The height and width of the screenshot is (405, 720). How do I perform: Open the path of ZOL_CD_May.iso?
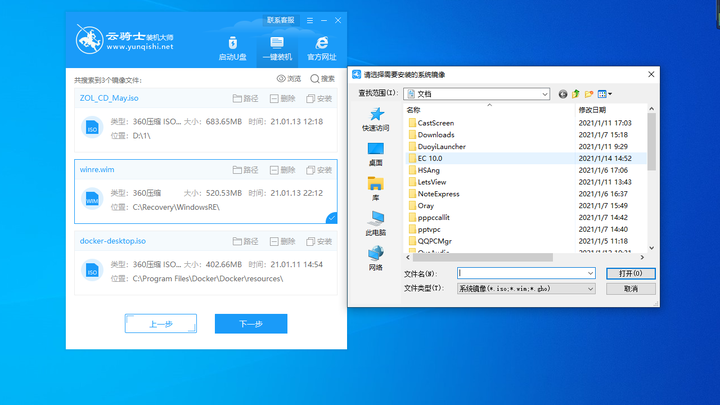pyautogui.click(x=245, y=98)
